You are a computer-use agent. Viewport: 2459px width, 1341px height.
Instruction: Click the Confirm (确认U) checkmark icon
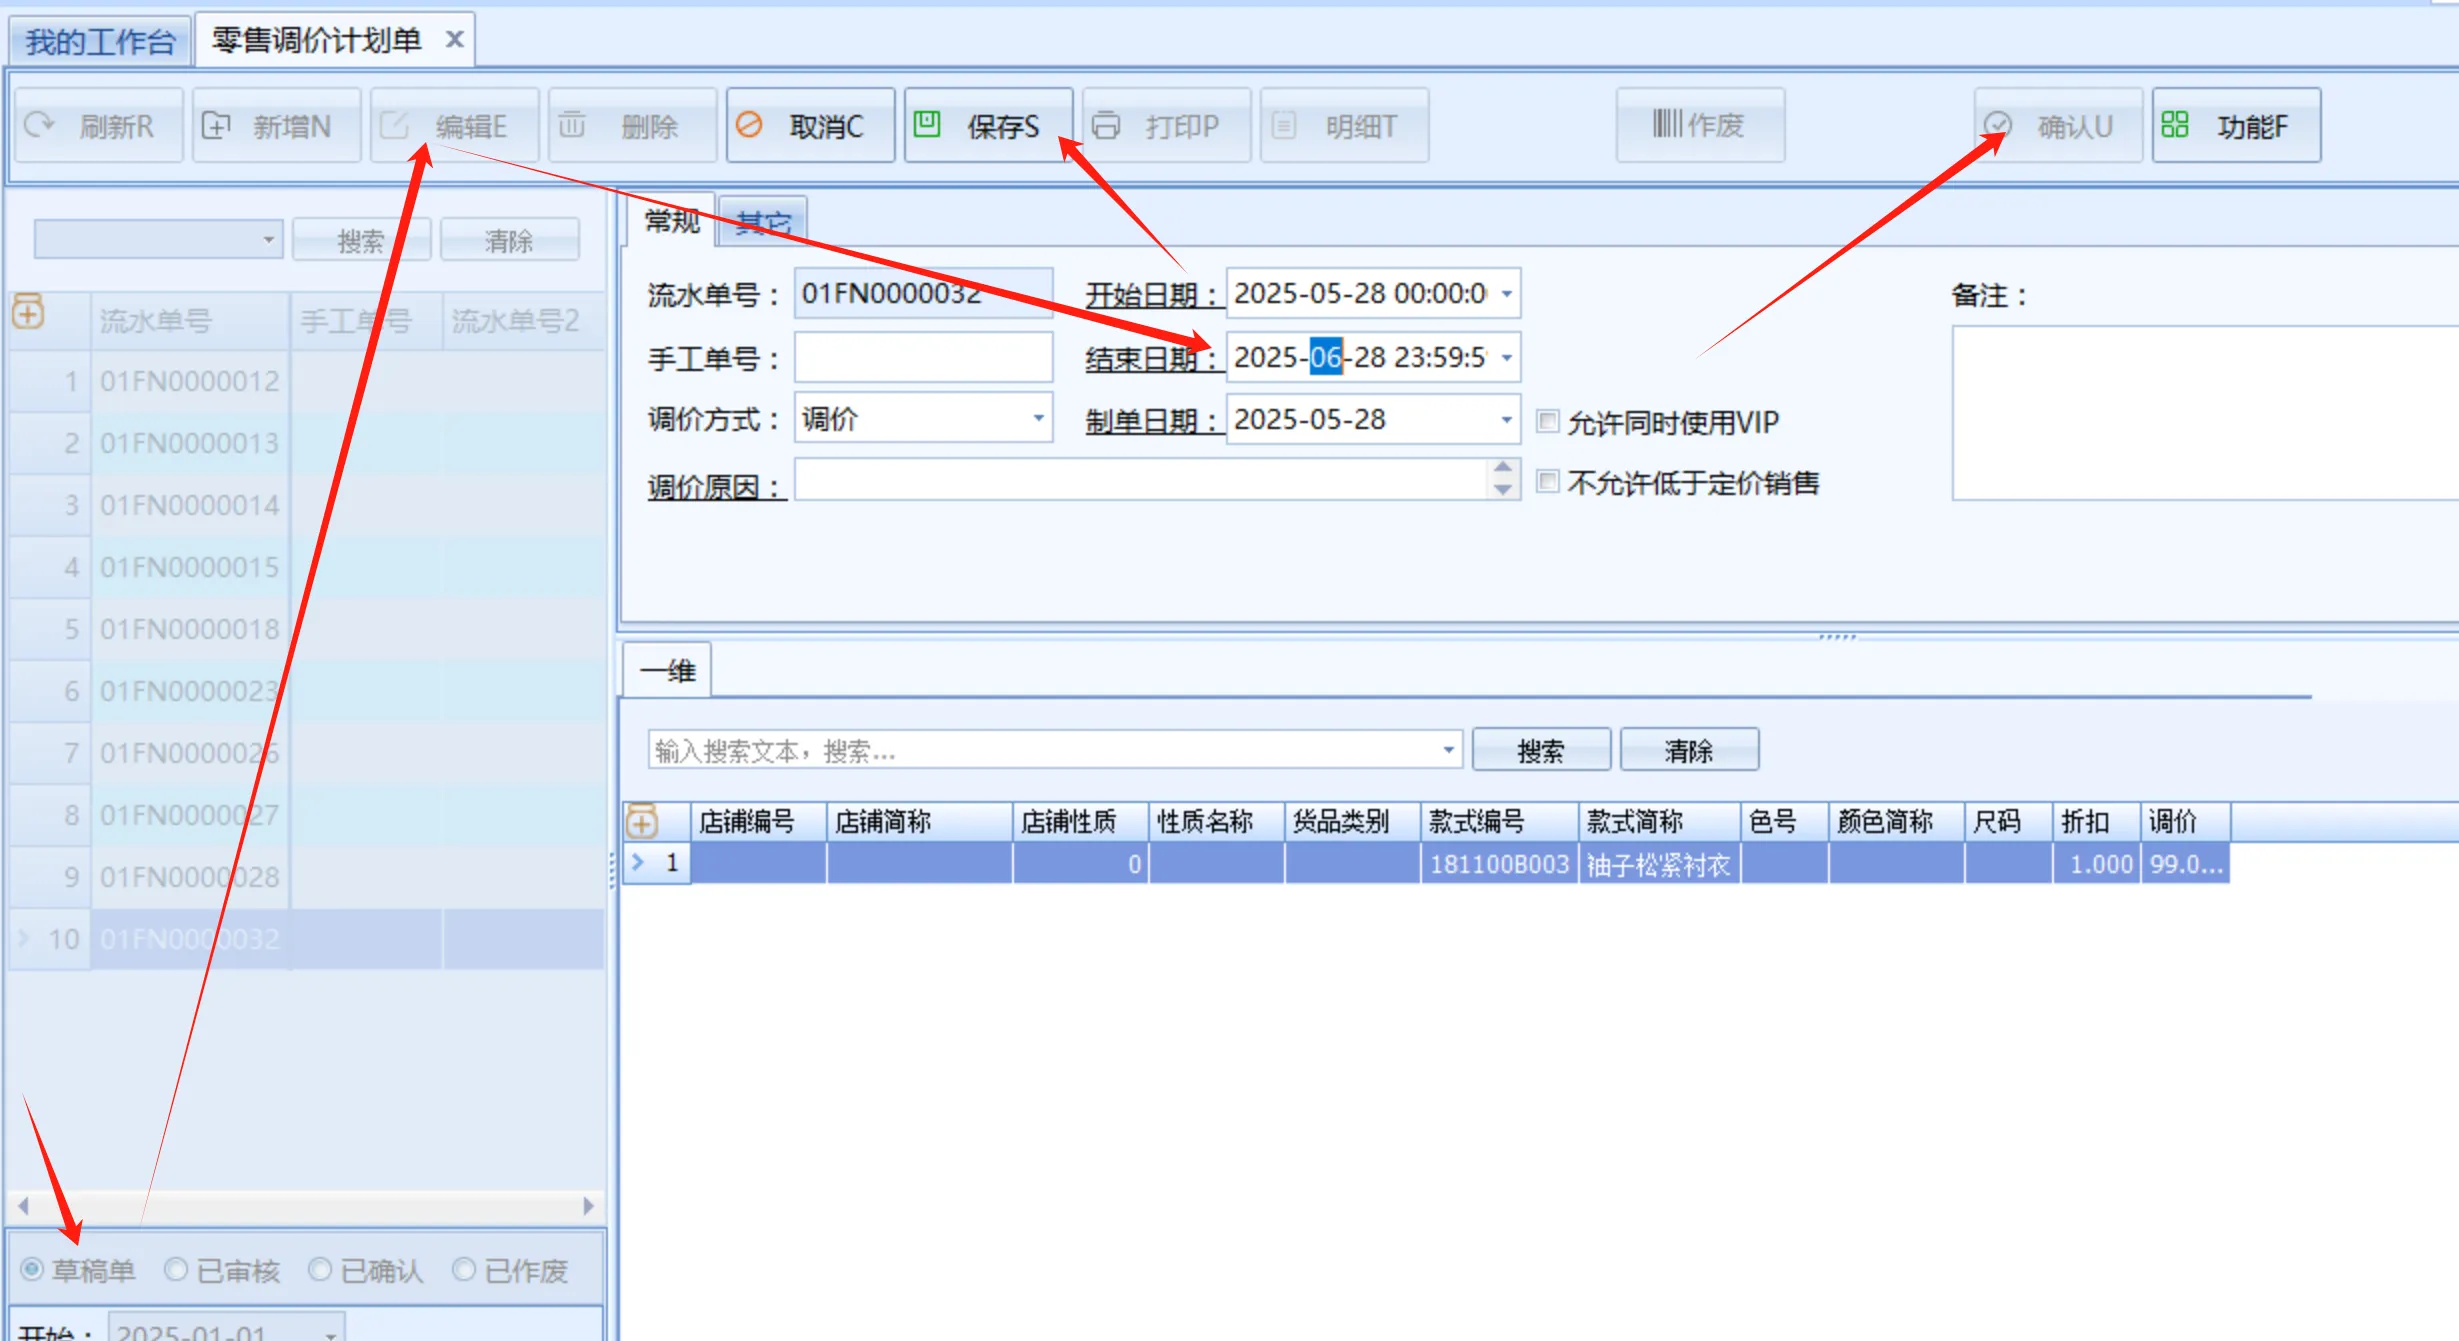click(x=1997, y=125)
